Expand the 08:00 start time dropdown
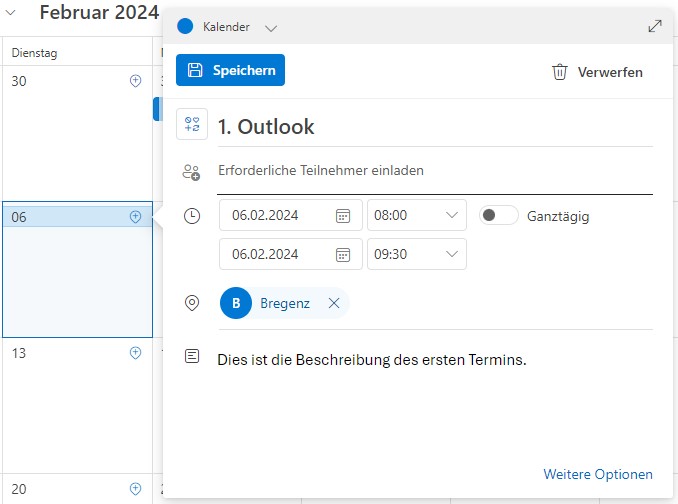The height and width of the screenshot is (504, 678). point(451,215)
